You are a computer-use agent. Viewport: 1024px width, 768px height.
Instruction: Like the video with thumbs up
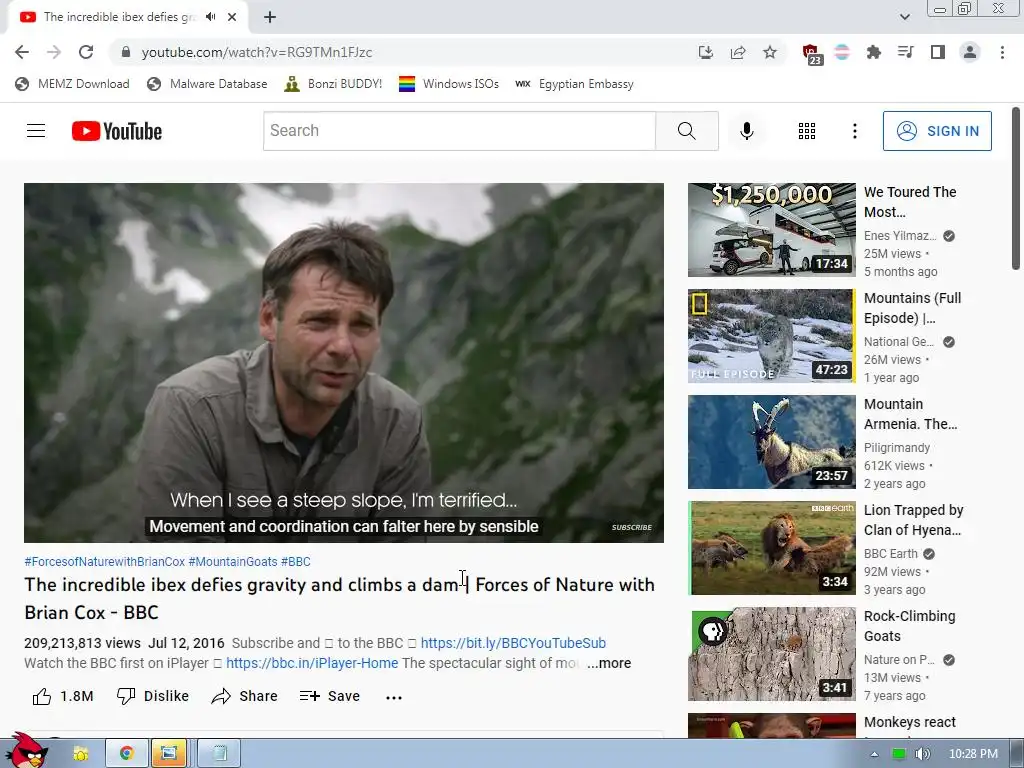[x=63, y=696]
